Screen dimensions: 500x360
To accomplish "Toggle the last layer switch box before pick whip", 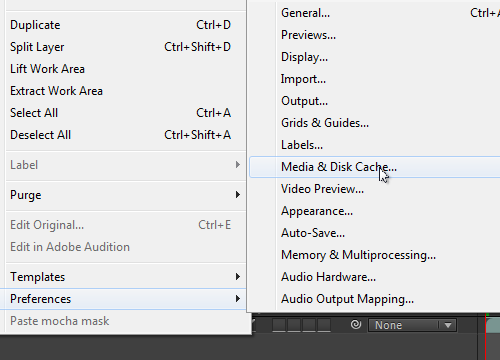I will click(324, 325).
